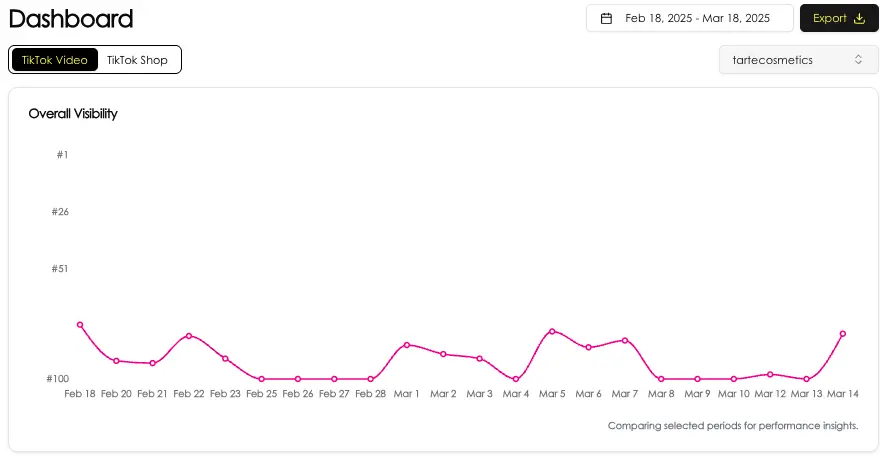Click the Mar 5 x-axis label

pos(552,394)
